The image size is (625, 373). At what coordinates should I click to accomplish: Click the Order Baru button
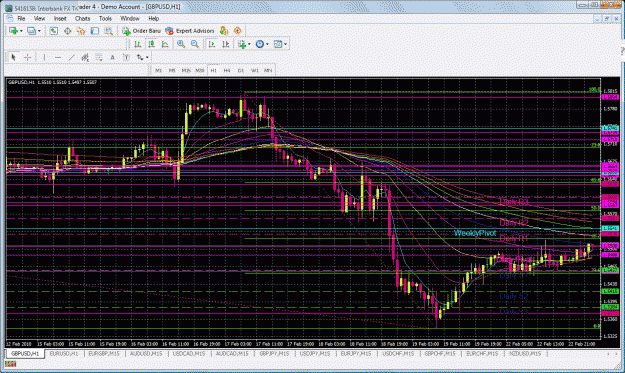pos(142,31)
